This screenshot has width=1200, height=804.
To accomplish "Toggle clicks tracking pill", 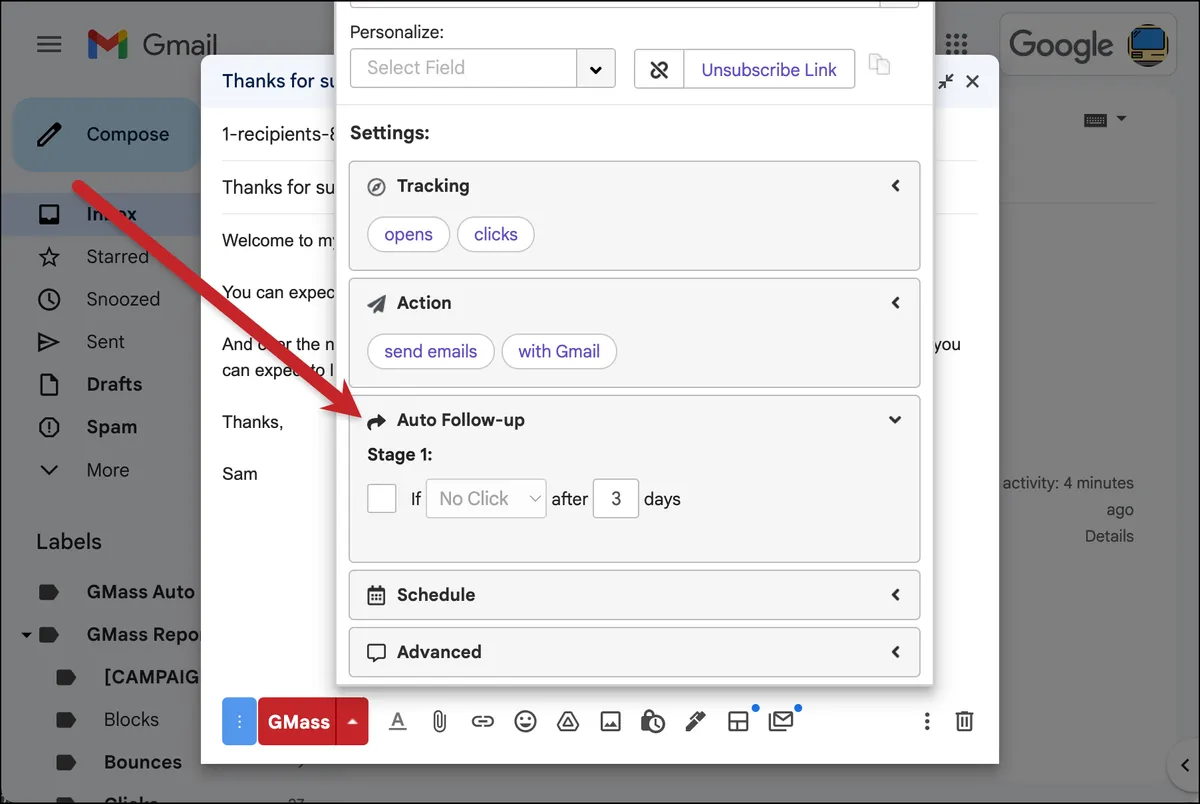I will click(496, 234).
